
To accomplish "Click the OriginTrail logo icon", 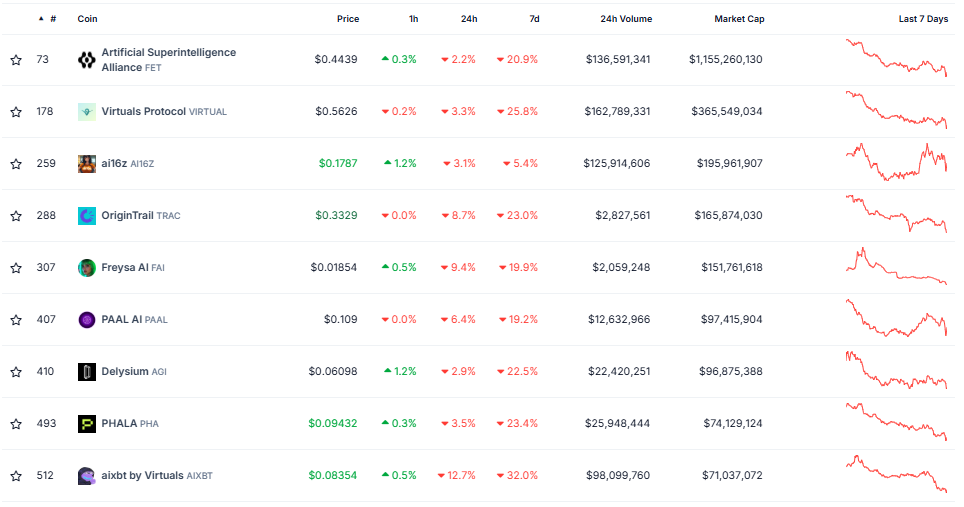I will click(x=87, y=216).
